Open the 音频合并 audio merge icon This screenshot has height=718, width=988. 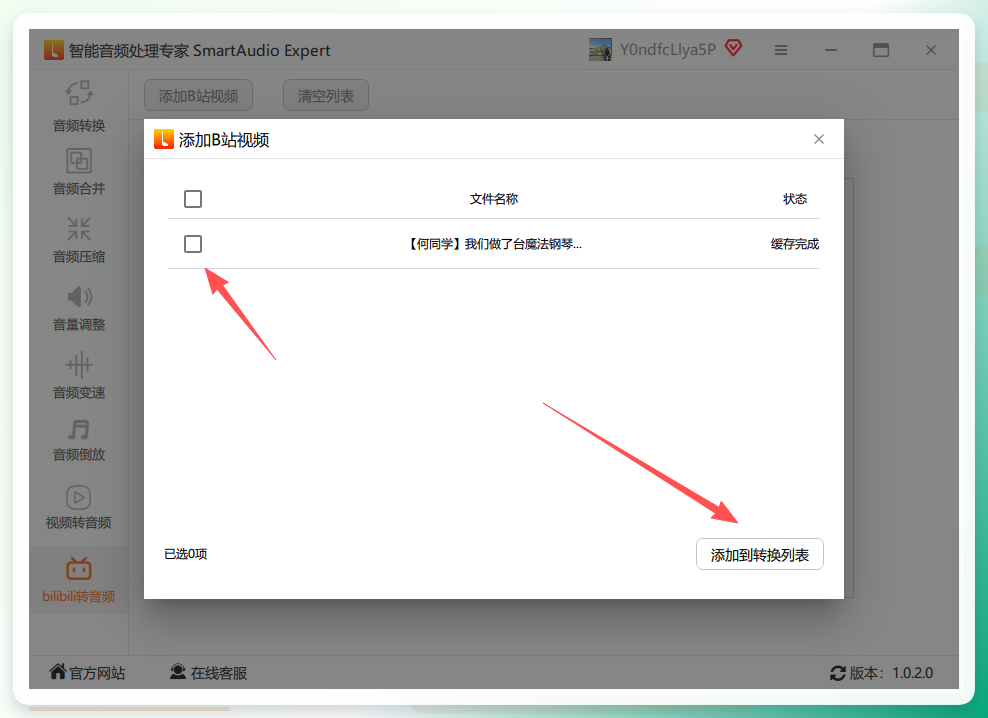click(x=79, y=161)
